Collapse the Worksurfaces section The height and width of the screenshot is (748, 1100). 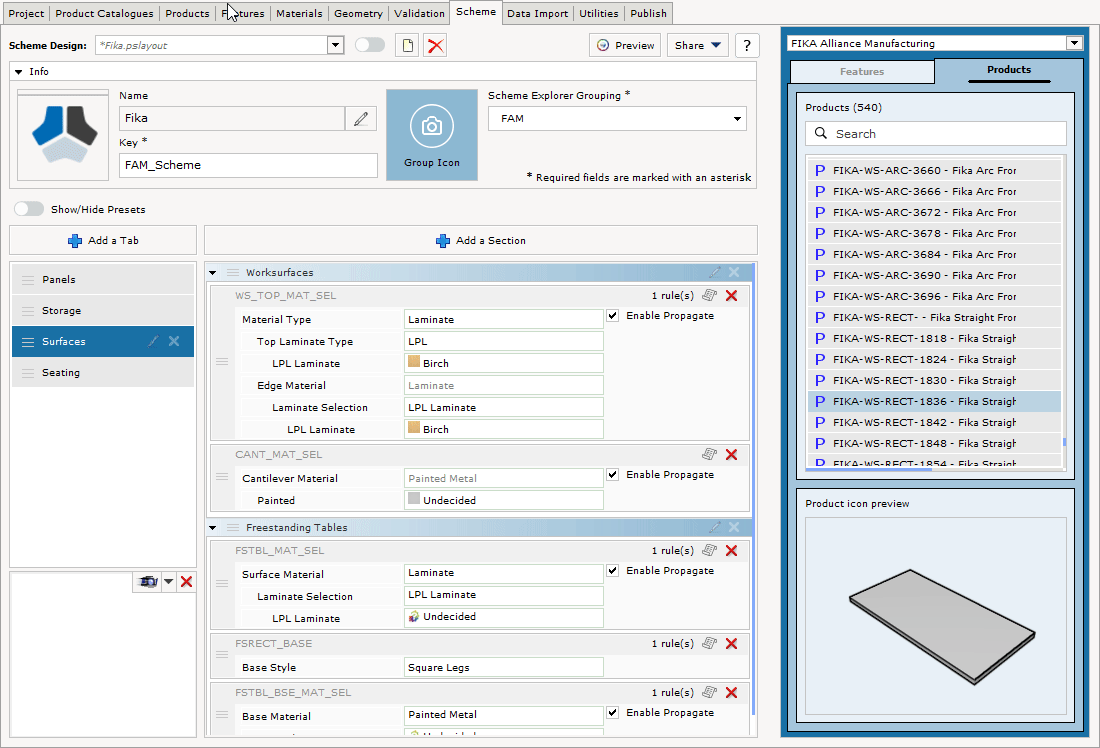pos(213,272)
